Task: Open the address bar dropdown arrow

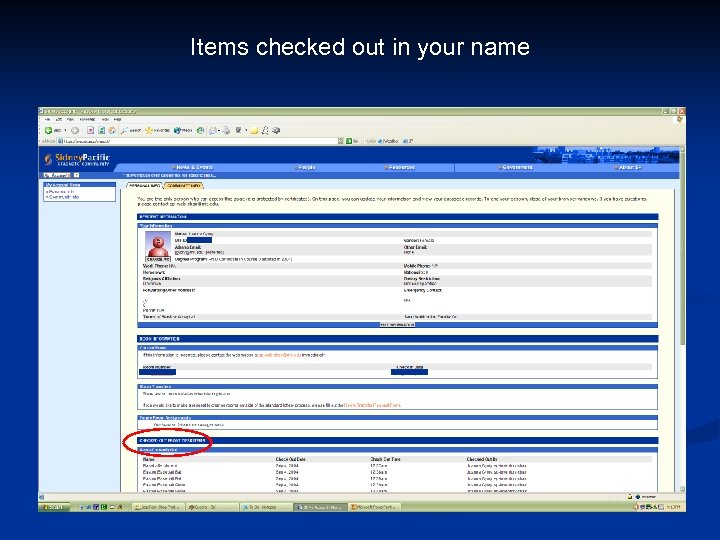Action: [341, 141]
